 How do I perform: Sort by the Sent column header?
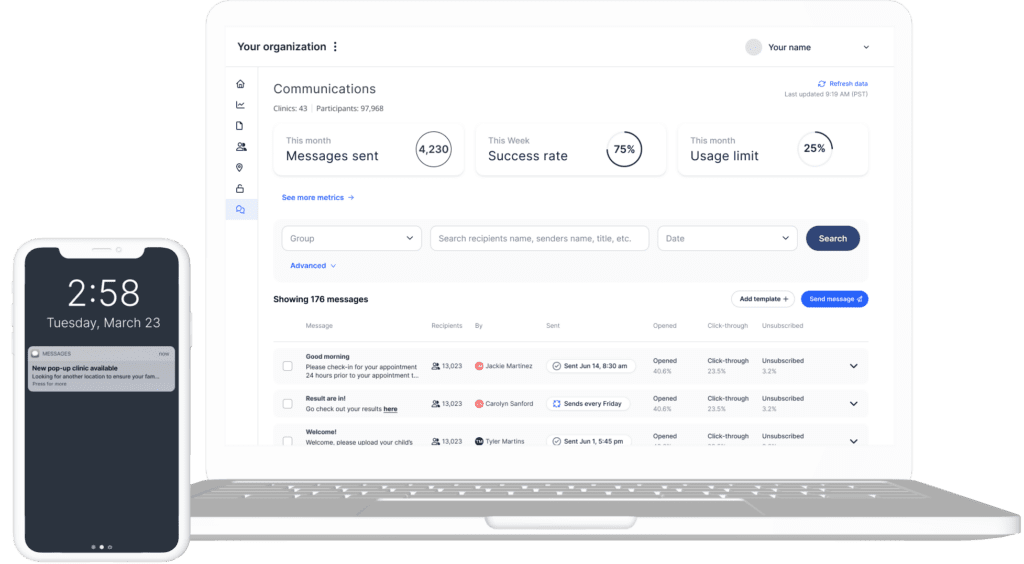pyautogui.click(x=552, y=326)
